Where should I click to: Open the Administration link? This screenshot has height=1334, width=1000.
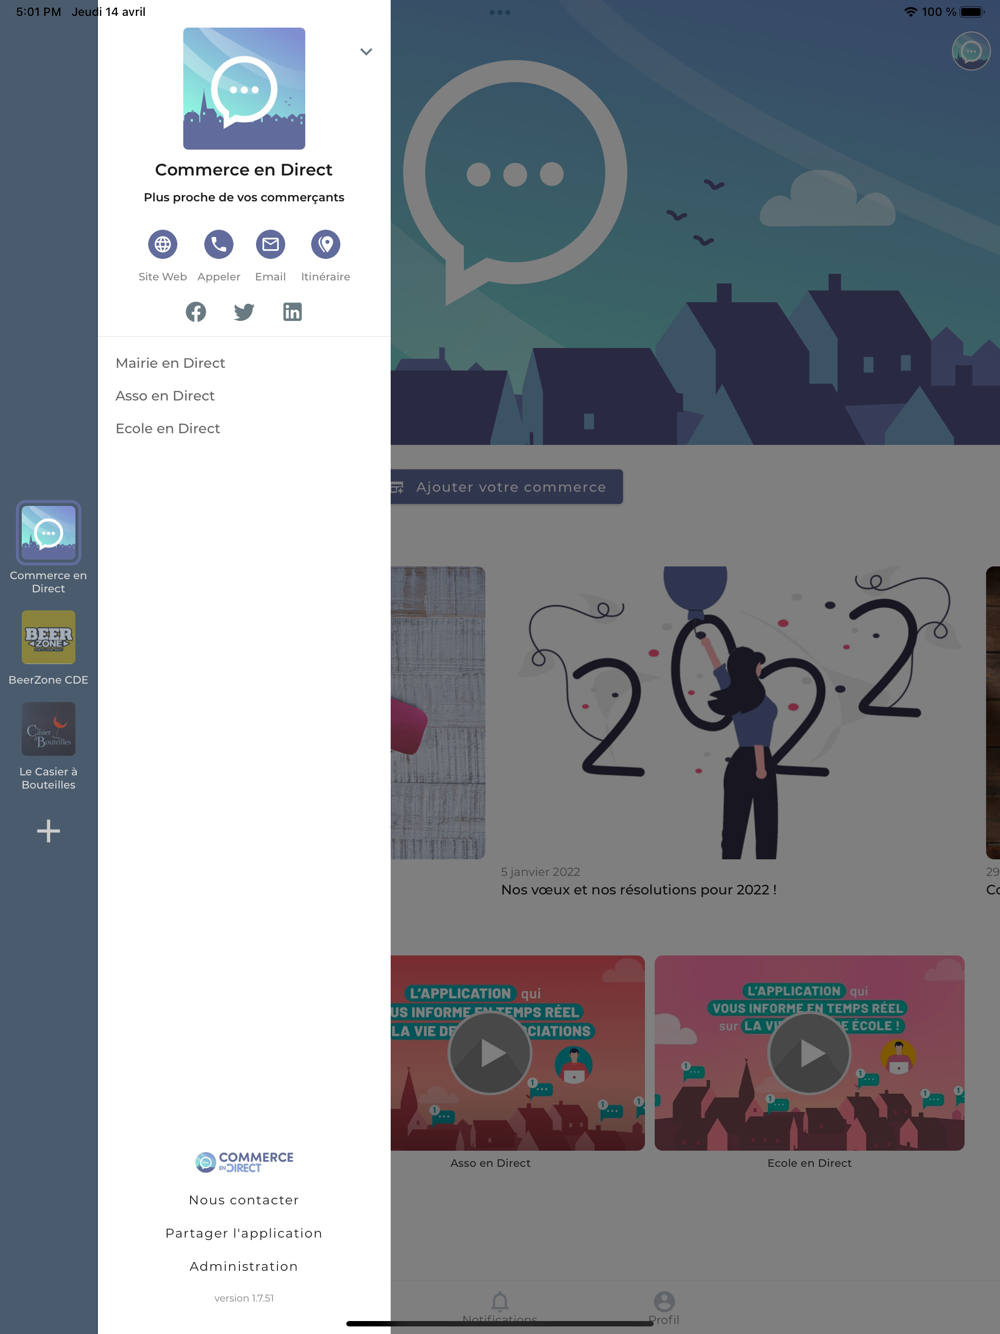(244, 1266)
